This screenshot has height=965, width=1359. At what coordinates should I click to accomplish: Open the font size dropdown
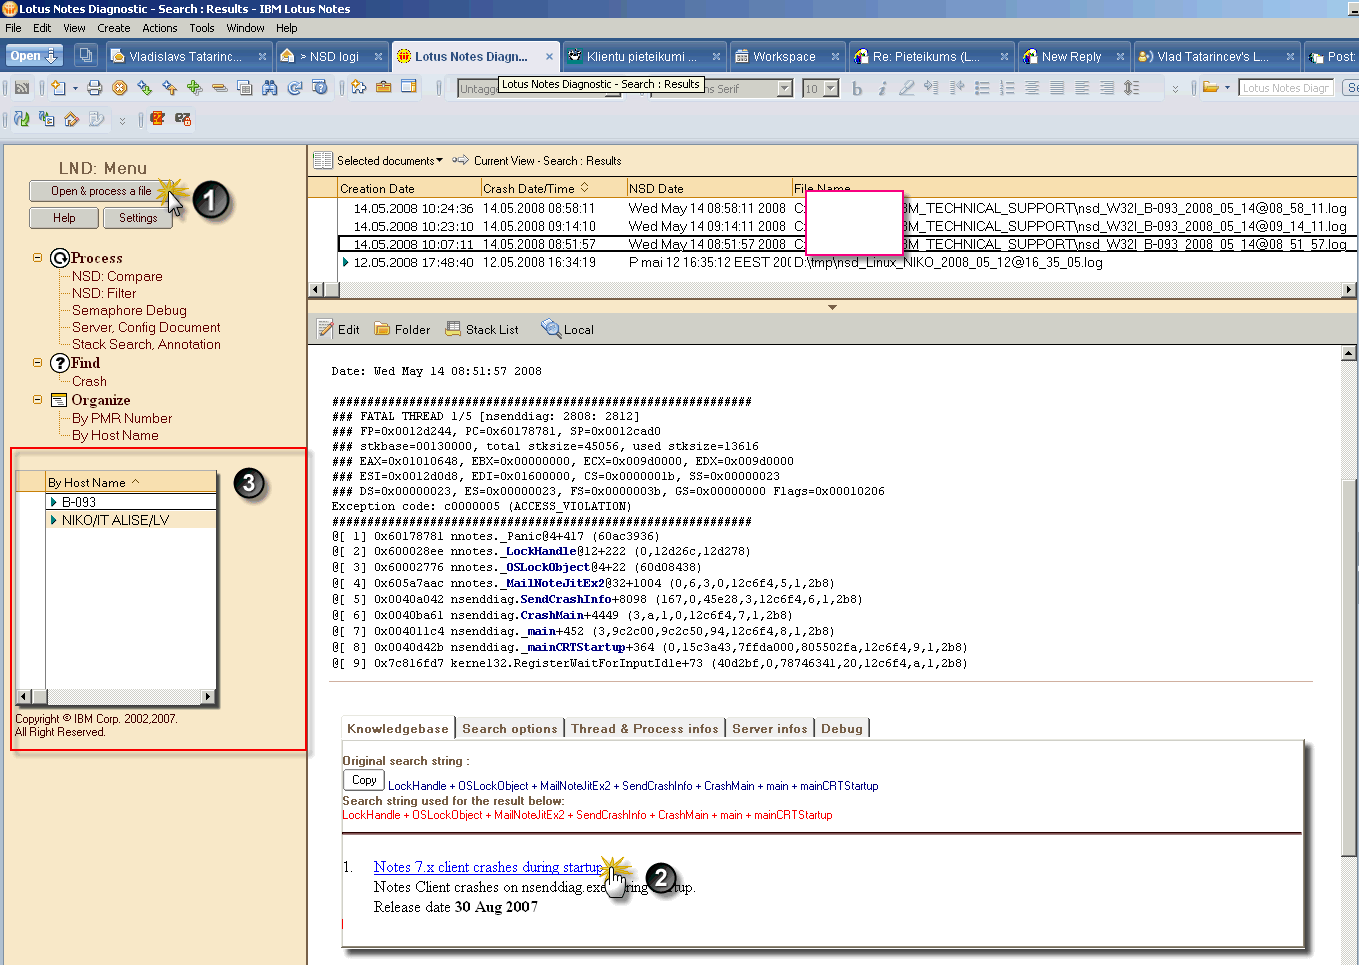(x=831, y=88)
